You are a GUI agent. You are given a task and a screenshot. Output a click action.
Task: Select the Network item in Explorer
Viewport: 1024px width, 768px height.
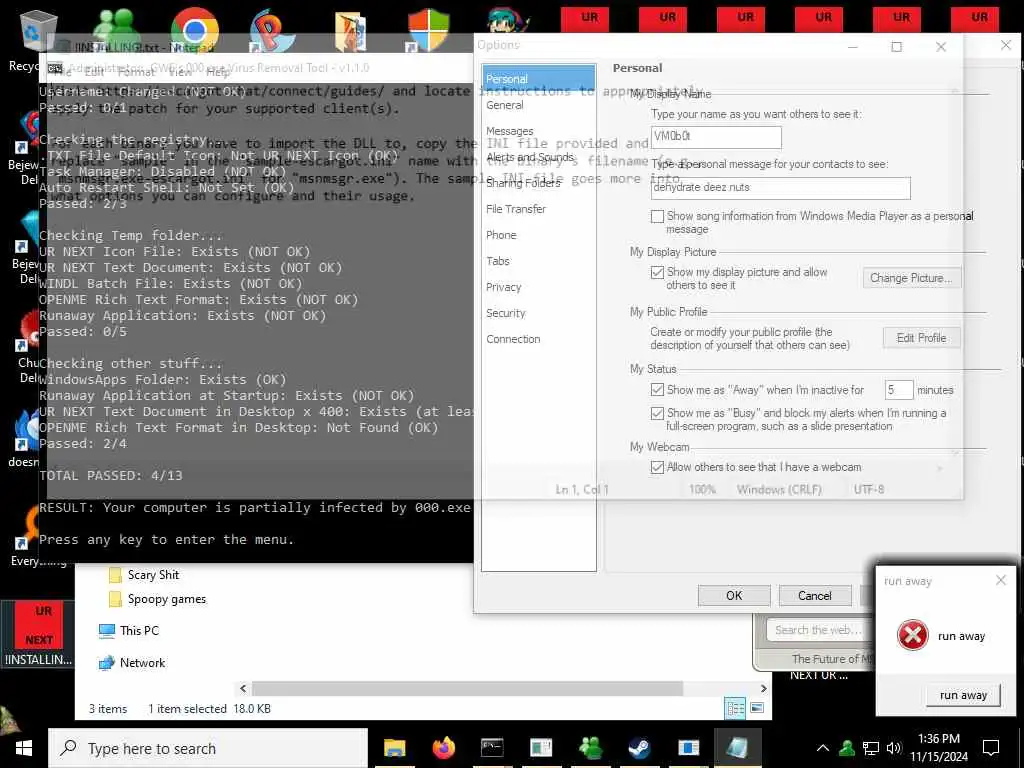[x=132, y=663]
